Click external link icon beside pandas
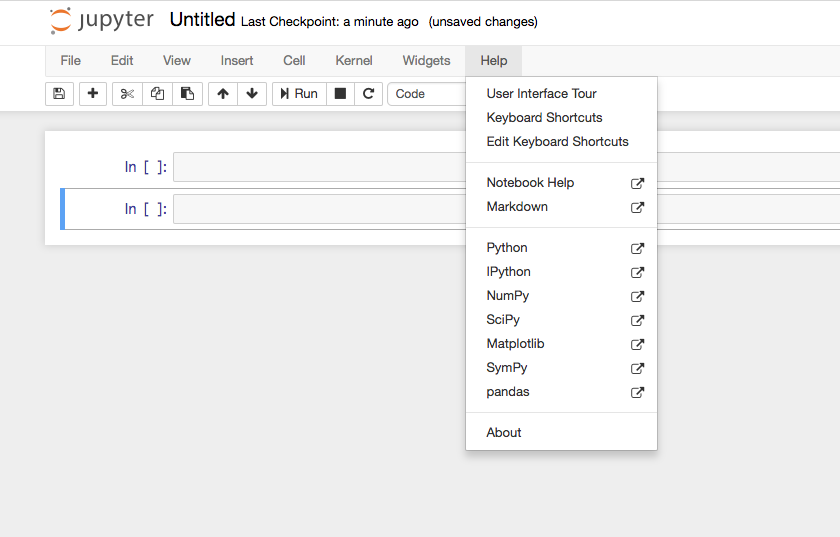The width and height of the screenshot is (840, 537). point(637,392)
